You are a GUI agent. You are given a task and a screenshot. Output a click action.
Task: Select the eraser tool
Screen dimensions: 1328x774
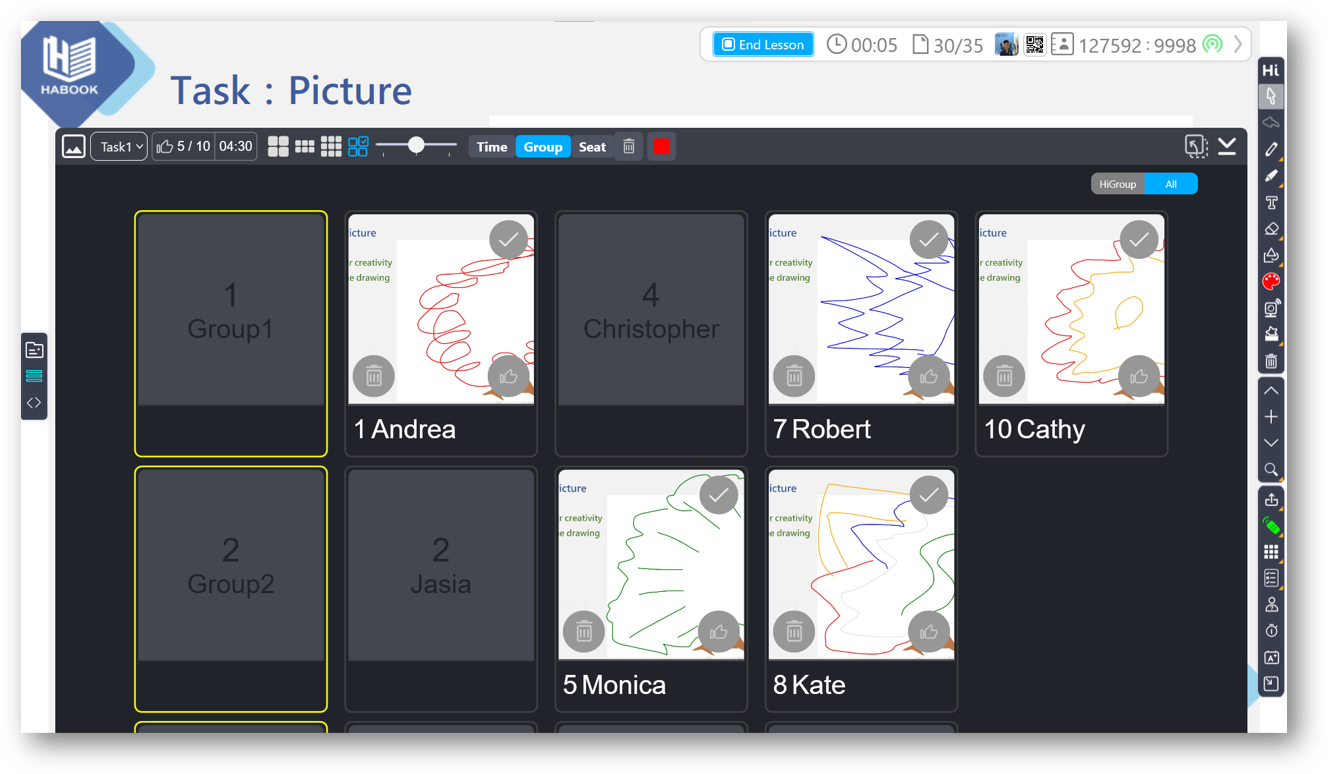click(x=1271, y=229)
